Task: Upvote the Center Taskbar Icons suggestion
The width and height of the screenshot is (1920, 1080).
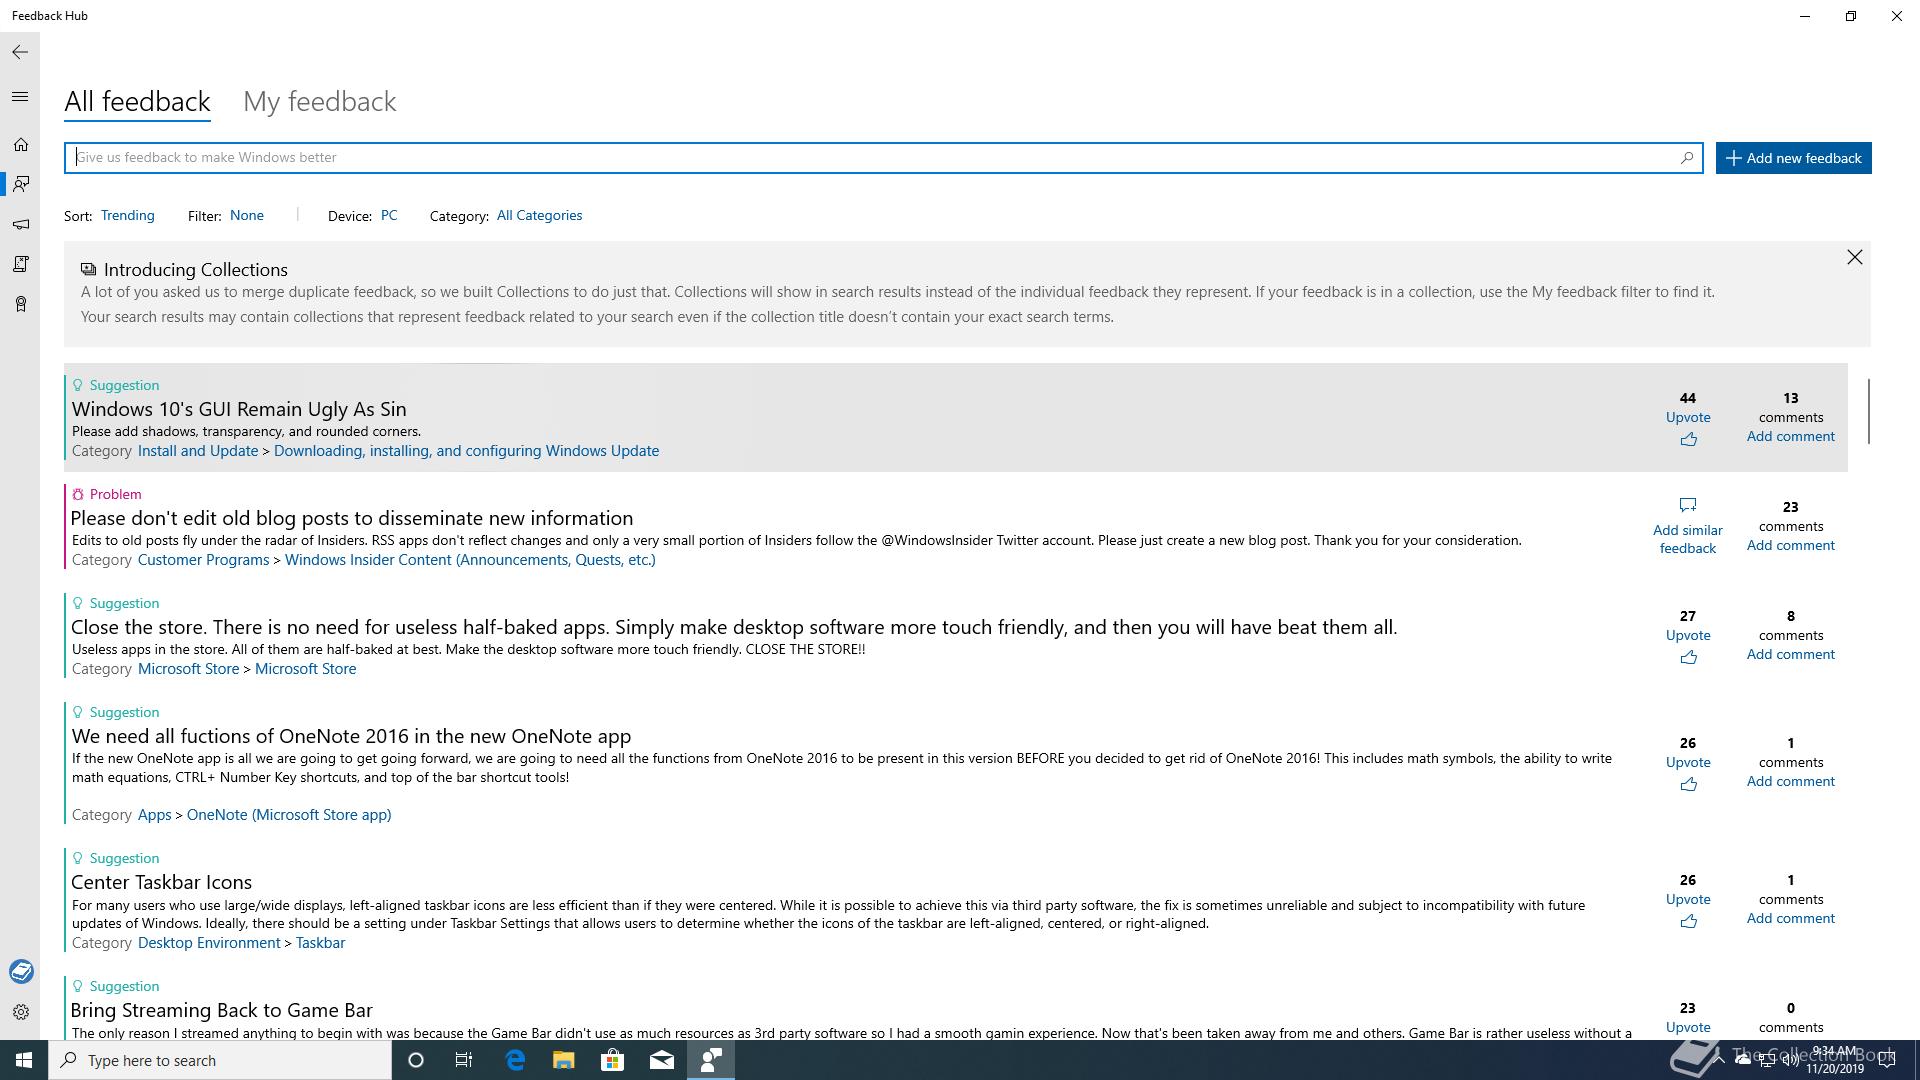Action: click(1688, 899)
